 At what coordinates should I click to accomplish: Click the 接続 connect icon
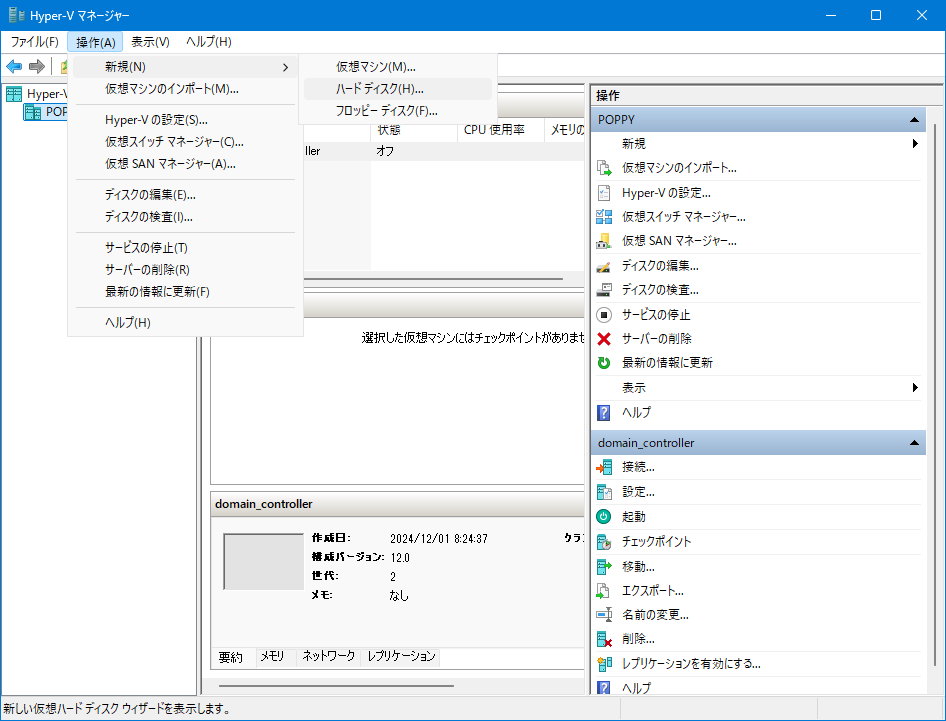[x=604, y=467]
